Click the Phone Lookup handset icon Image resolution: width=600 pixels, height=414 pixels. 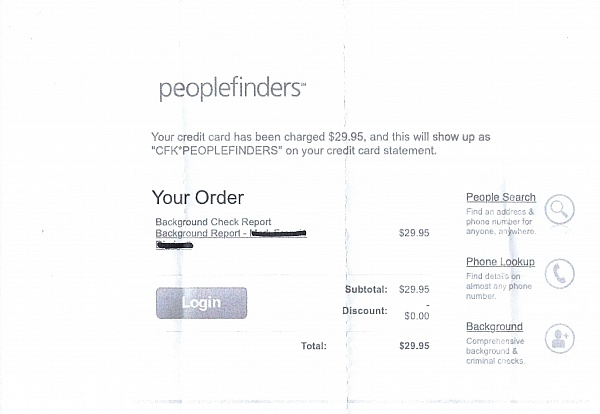tap(560, 273)
